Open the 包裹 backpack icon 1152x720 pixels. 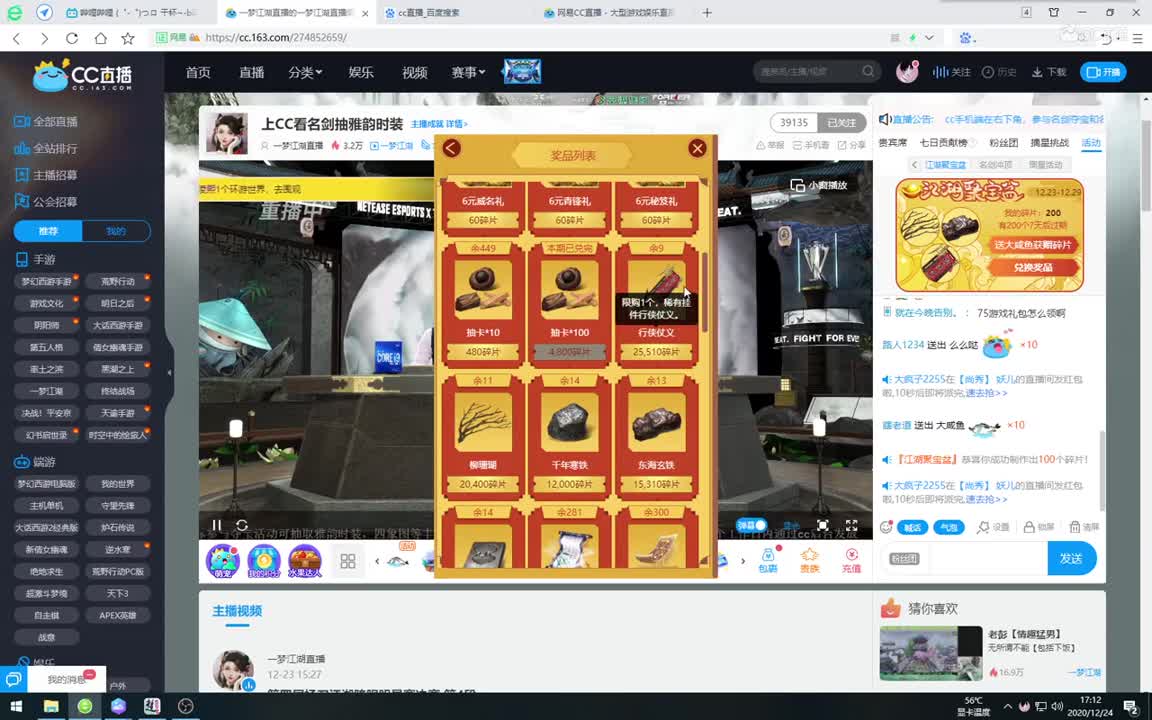(768, 560)
